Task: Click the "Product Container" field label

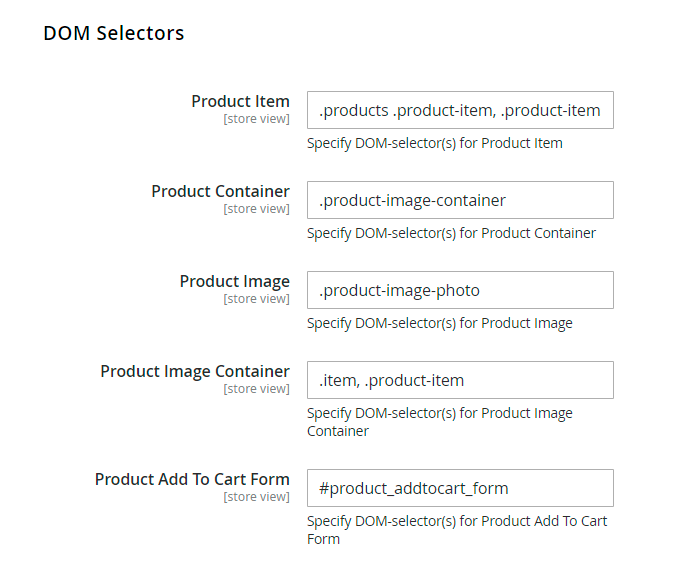Action: click(x=220, y=191)
